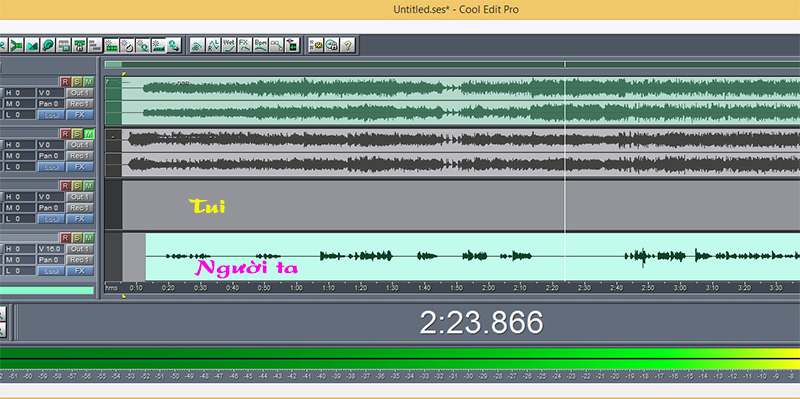Open FX settings for the Tui track
Screen dimensions: 800x399
(x=80, y=219)
